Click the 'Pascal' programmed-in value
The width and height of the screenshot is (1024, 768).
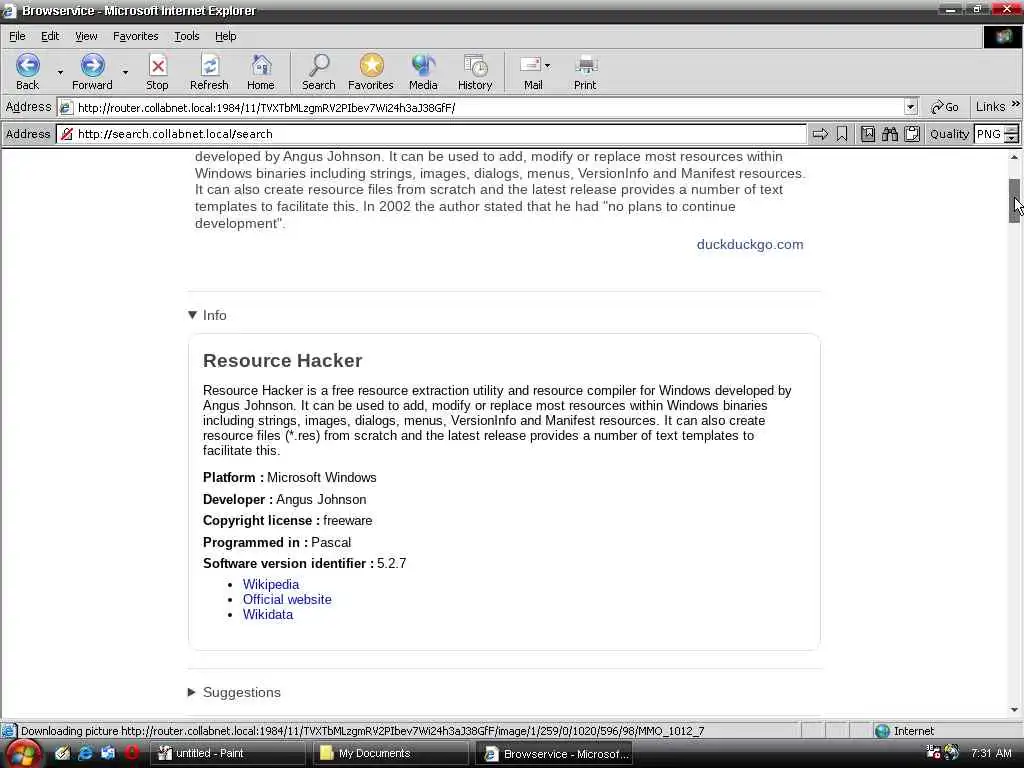click(330, 542)
